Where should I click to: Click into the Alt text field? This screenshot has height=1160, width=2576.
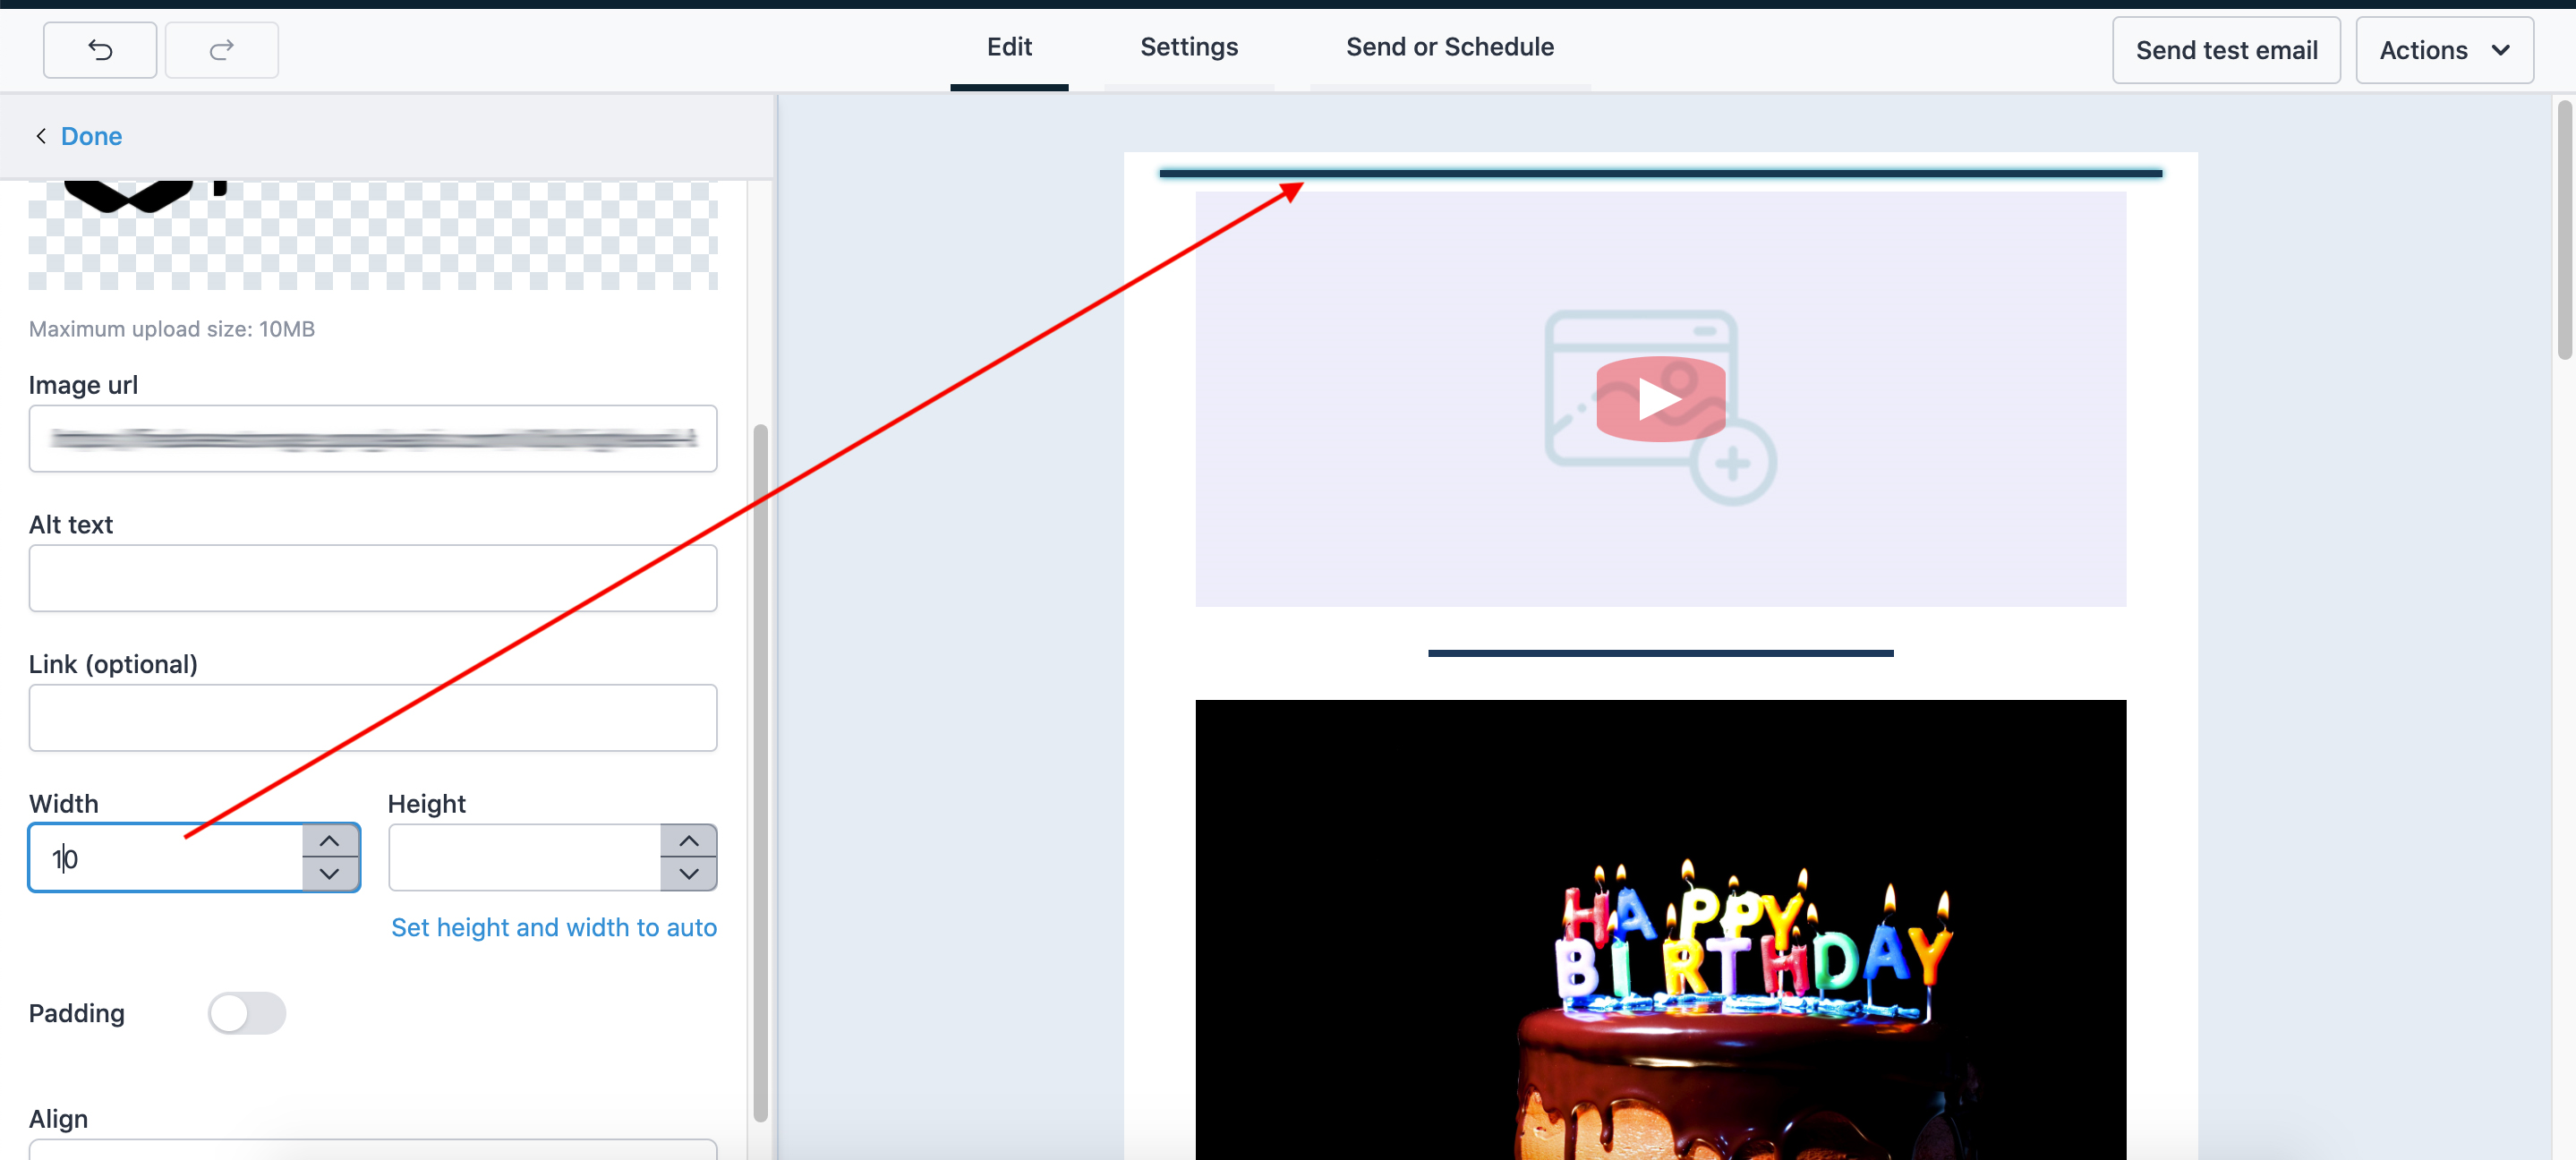[372, 578]
